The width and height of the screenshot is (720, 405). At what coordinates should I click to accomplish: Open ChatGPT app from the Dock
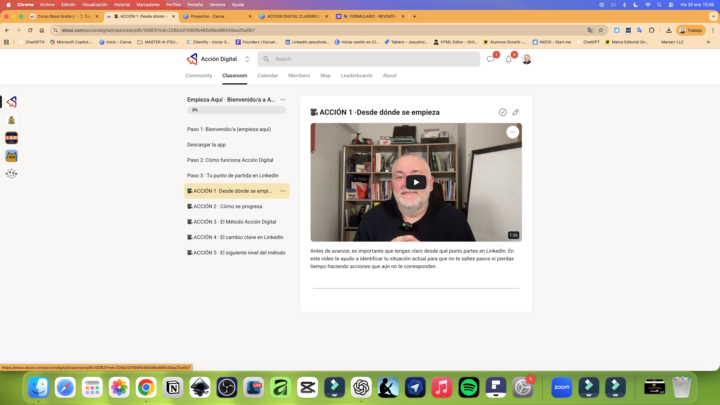click(x=361, y=388)
